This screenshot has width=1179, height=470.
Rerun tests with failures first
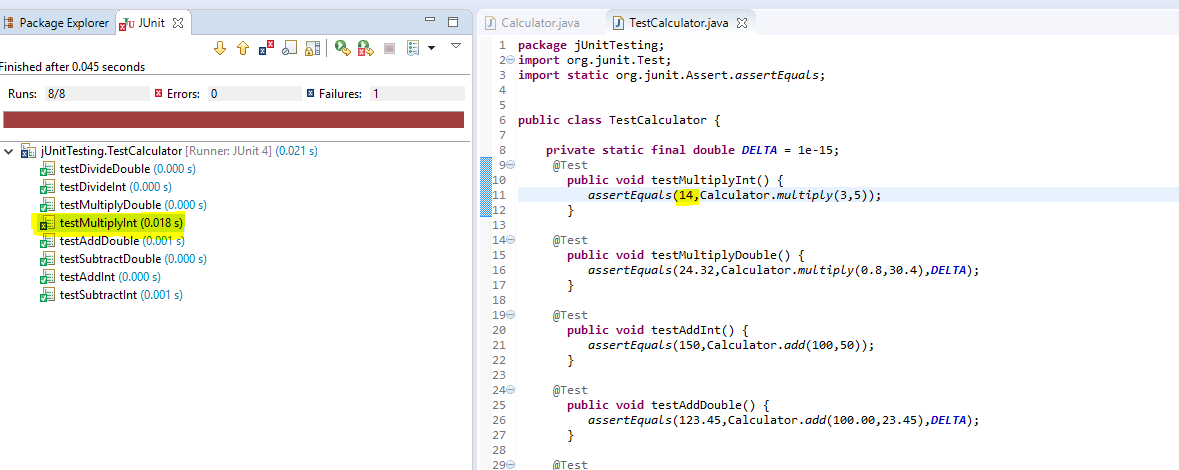pos(365,49)
